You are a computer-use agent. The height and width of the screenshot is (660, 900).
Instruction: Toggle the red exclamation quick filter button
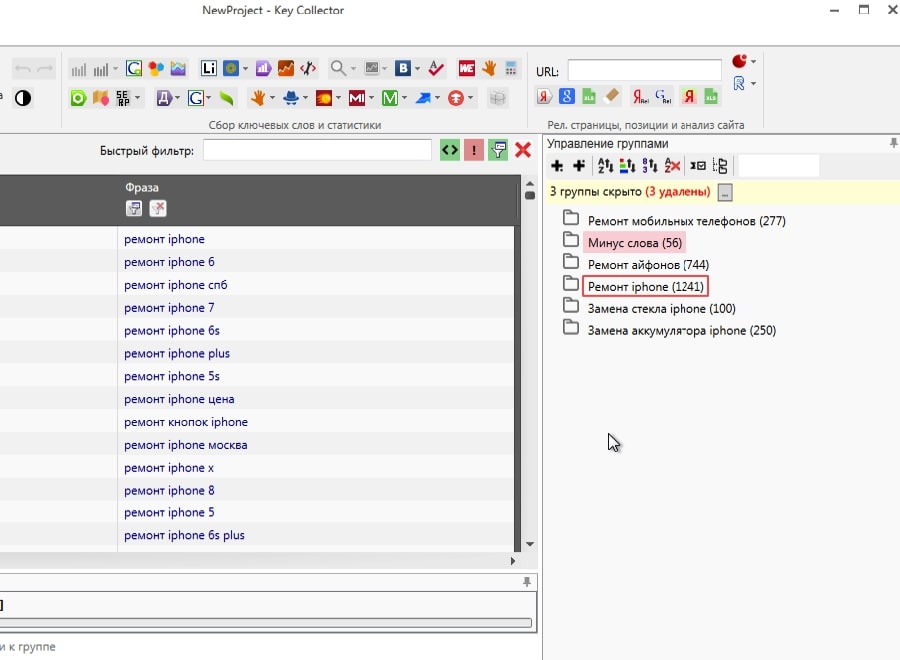pos(473,150)
